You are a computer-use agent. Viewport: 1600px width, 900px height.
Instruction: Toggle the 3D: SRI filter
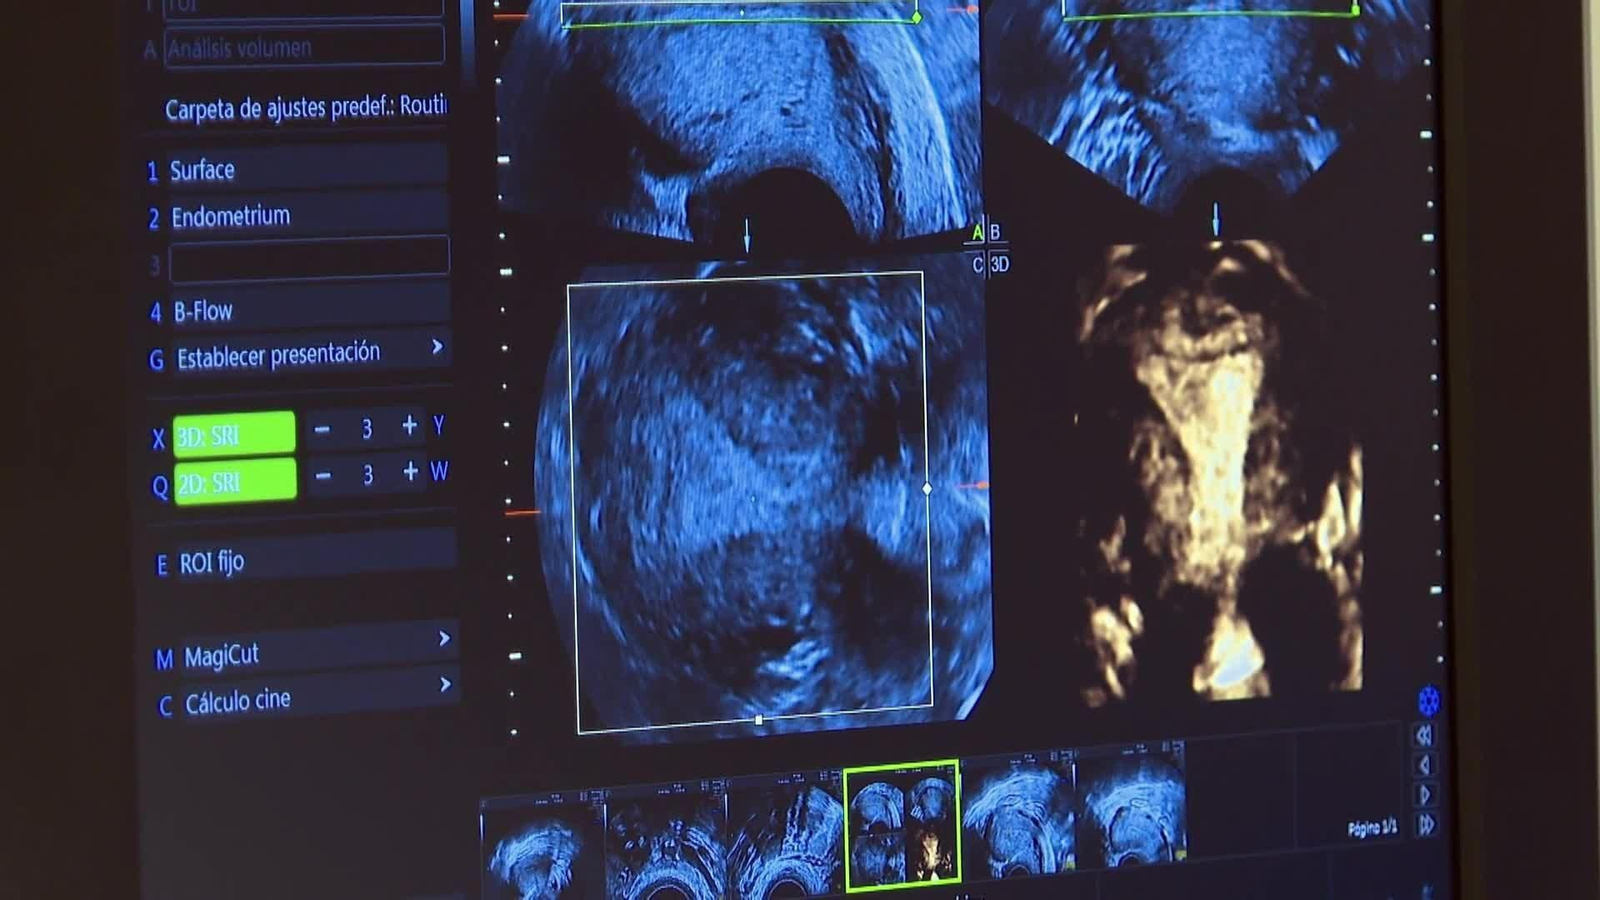pyautogui.click(x=234, y=435)
